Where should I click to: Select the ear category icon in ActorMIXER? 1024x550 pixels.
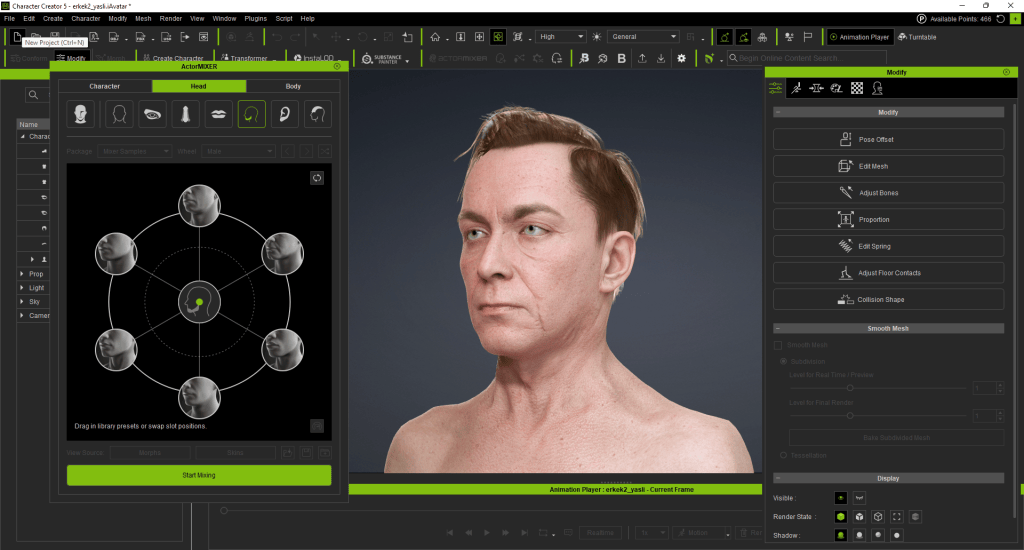285,114
